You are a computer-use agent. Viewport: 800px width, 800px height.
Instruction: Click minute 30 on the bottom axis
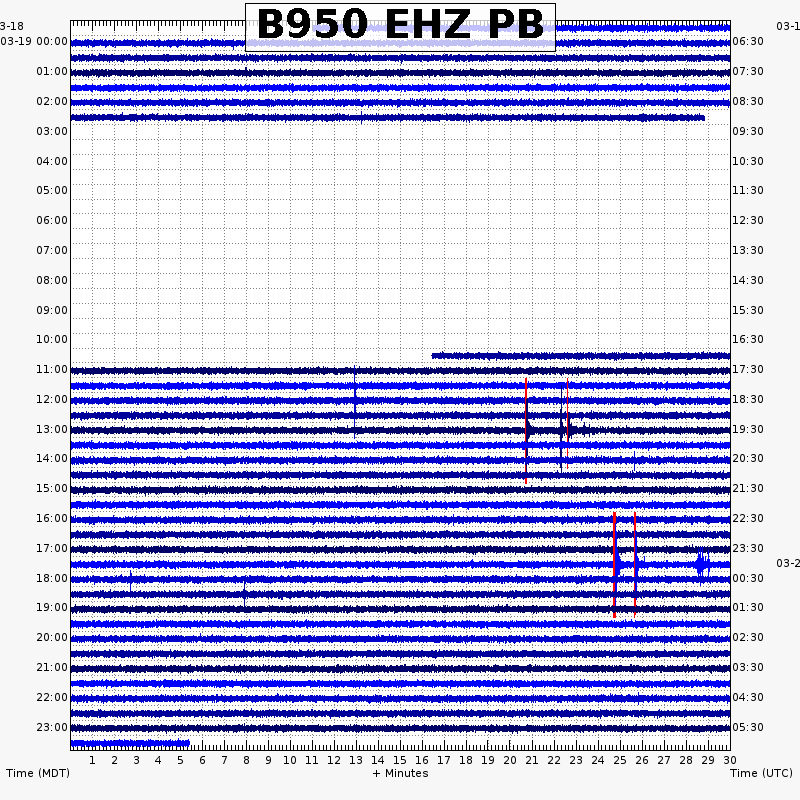(730, 760)
